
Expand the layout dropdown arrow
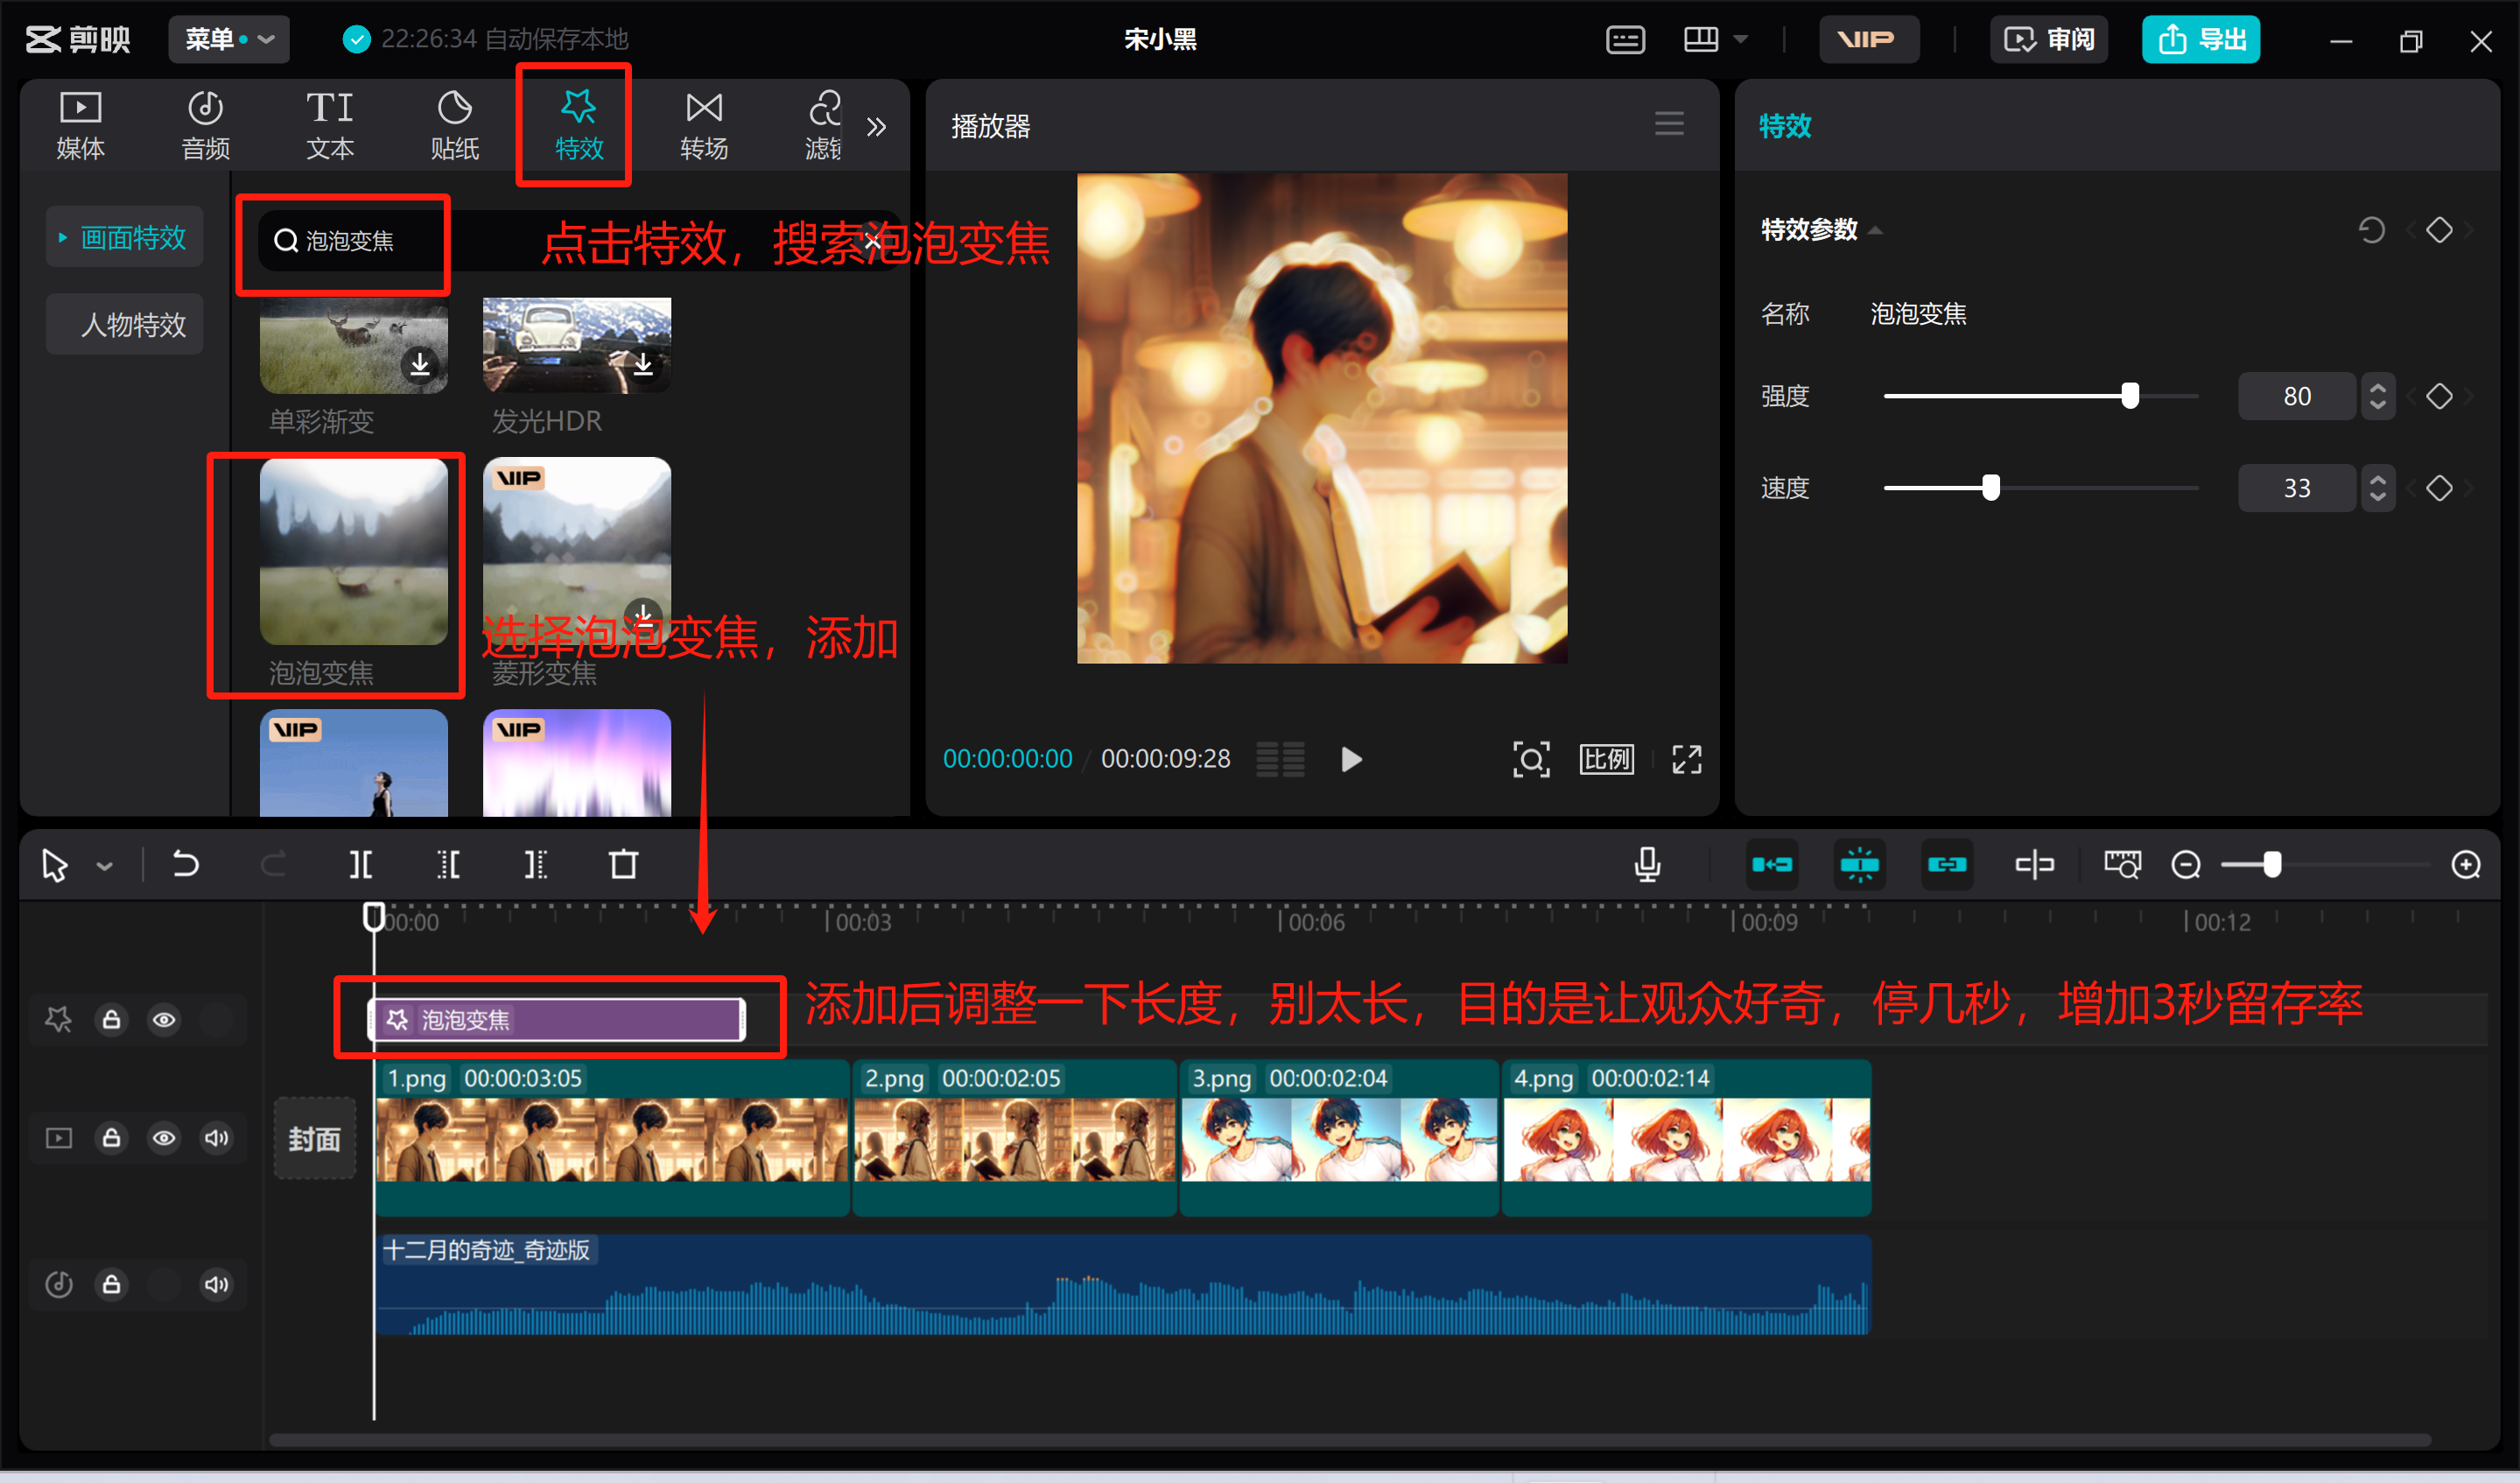1741,40
